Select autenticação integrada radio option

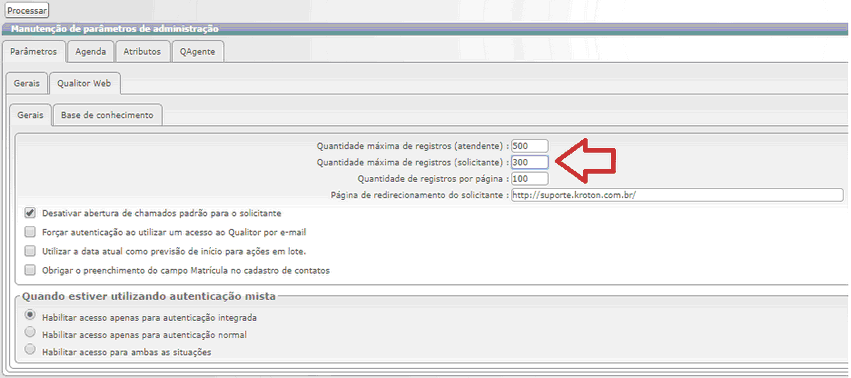(30, 315)
